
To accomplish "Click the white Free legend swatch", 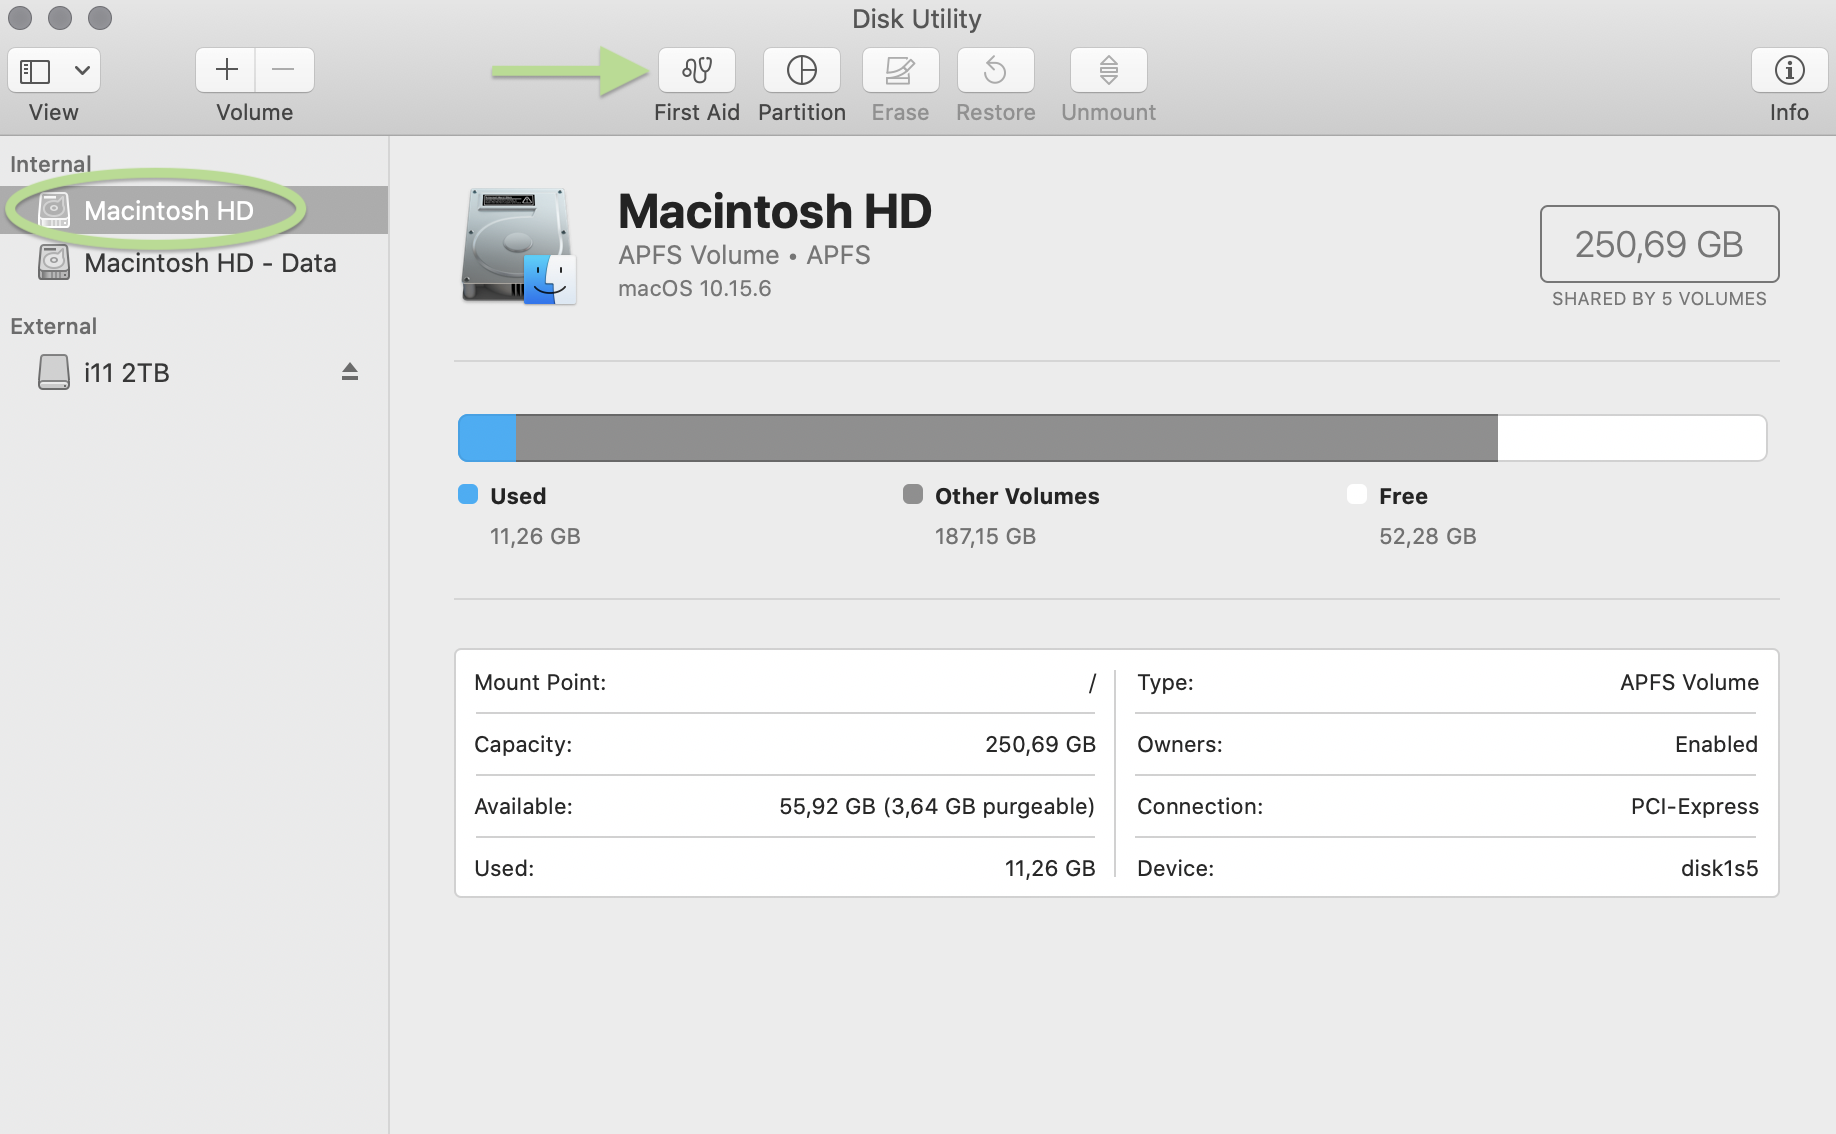I will (1356, 494).
